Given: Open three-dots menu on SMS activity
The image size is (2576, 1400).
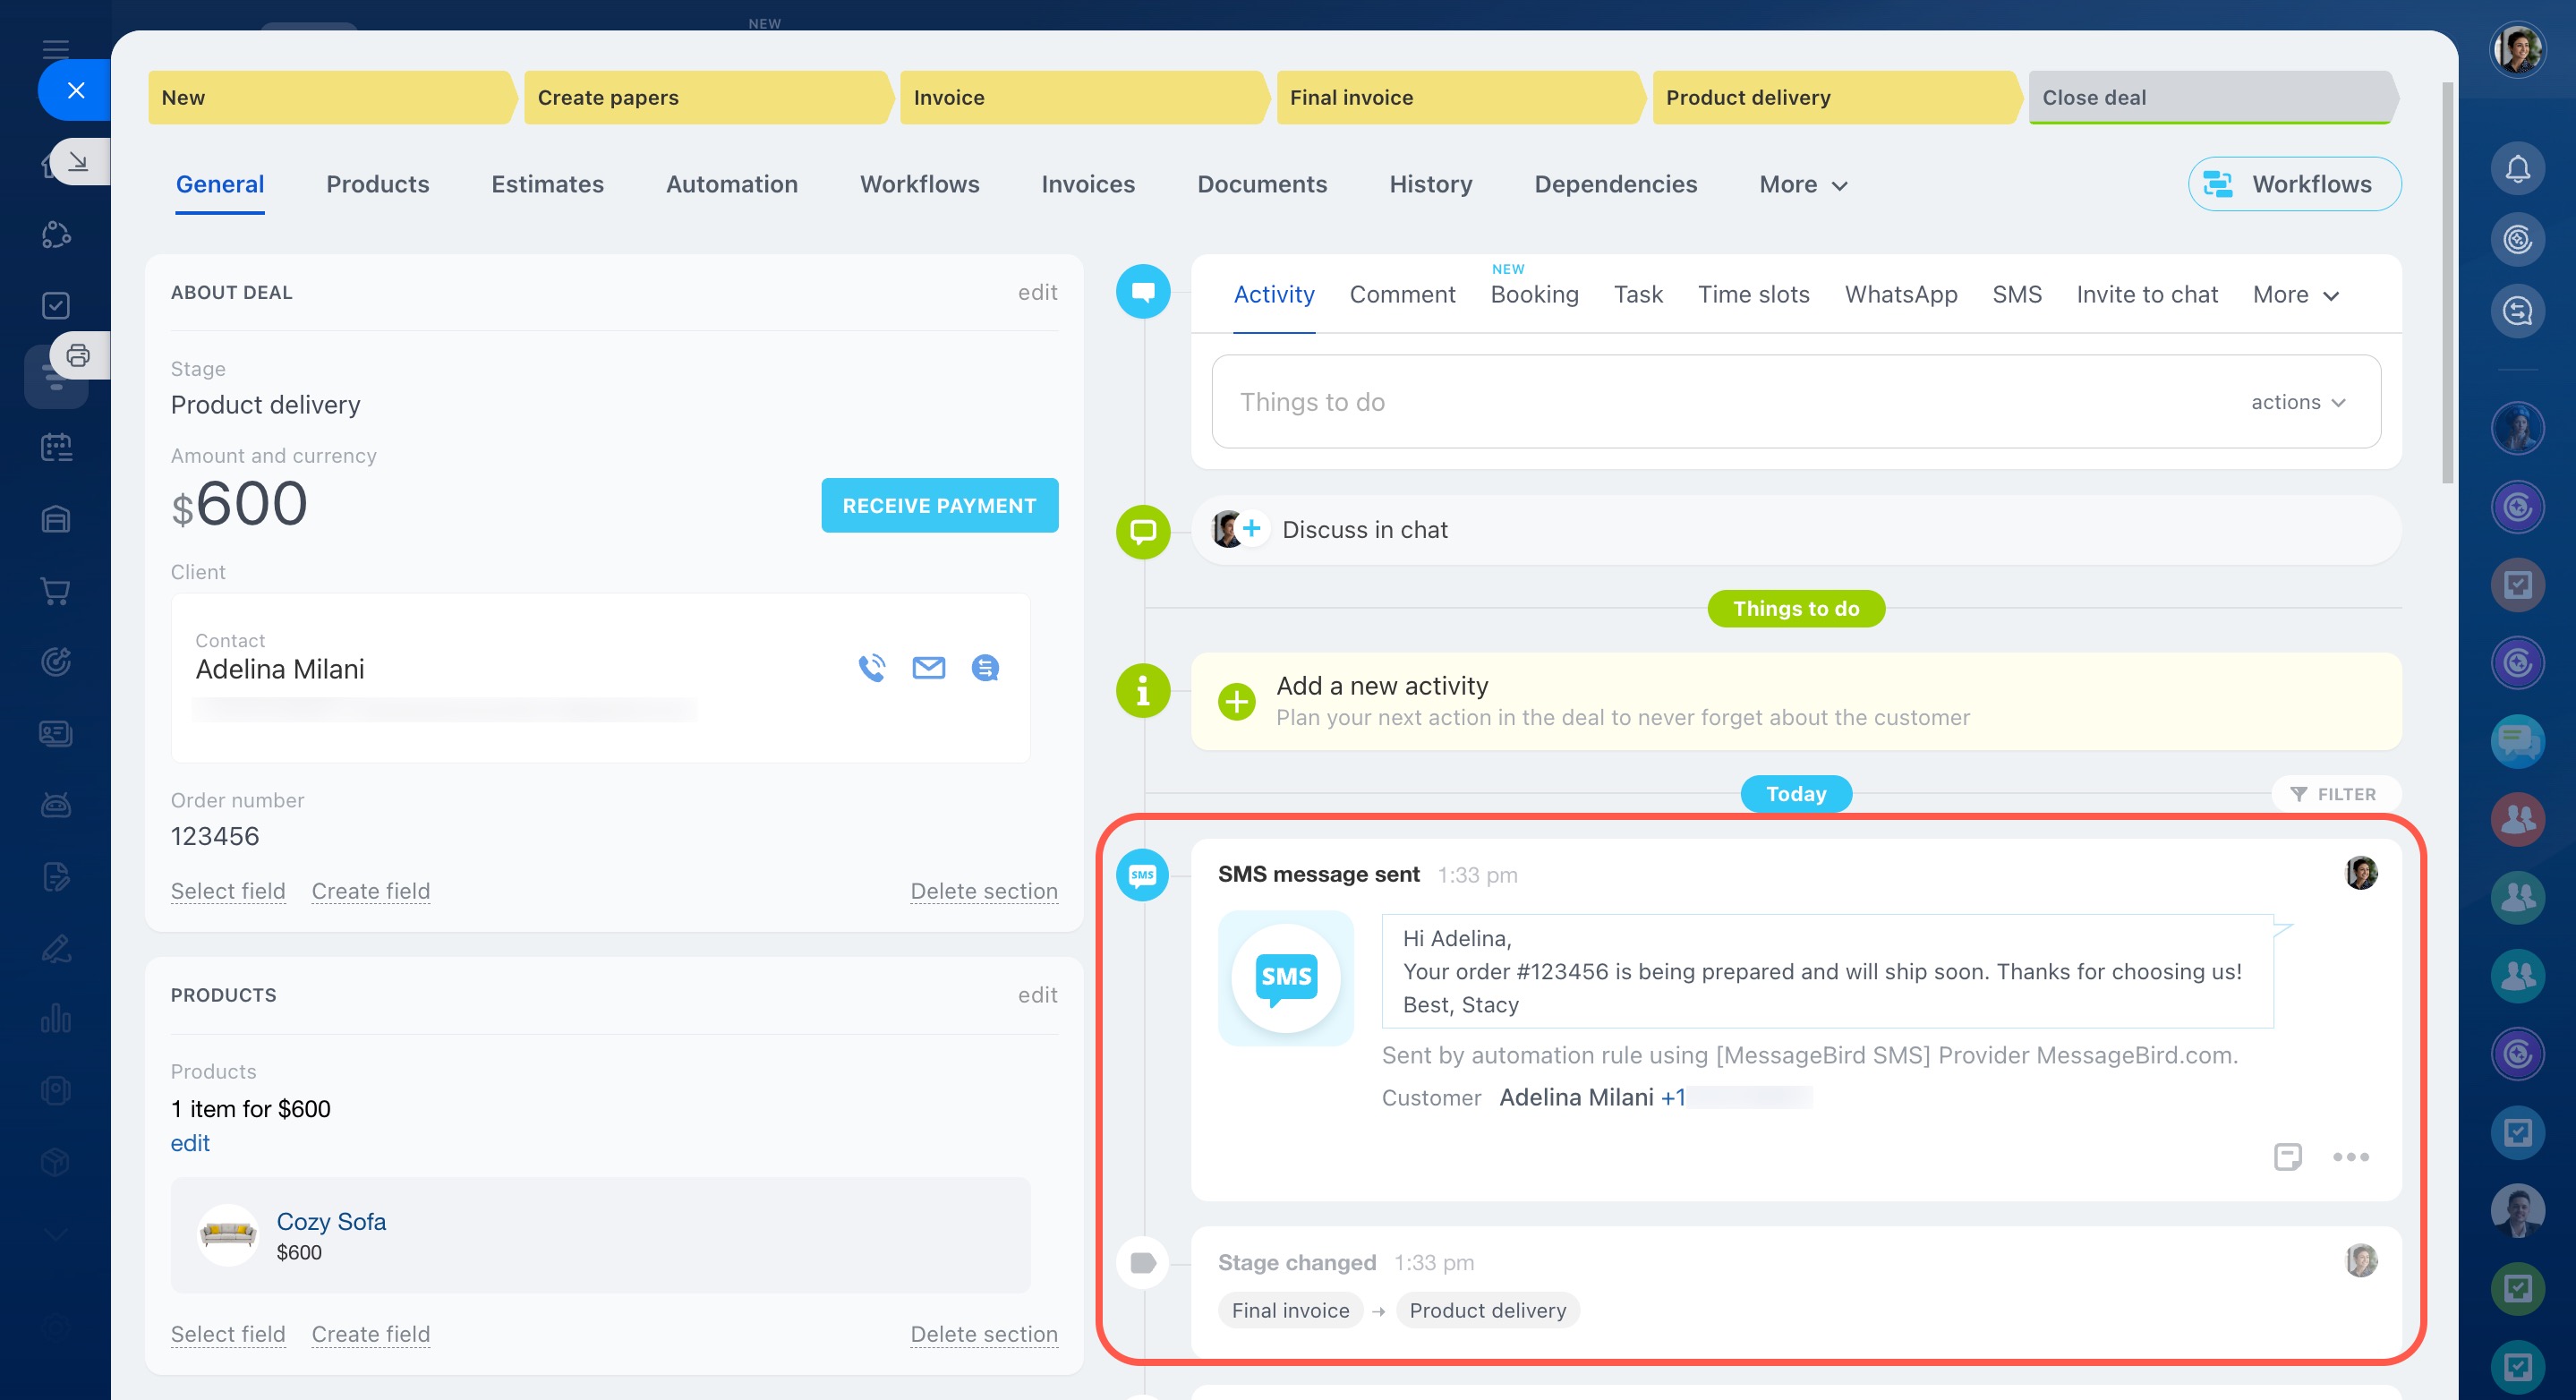Looking at the screenshot, I should point(2350,1157).
